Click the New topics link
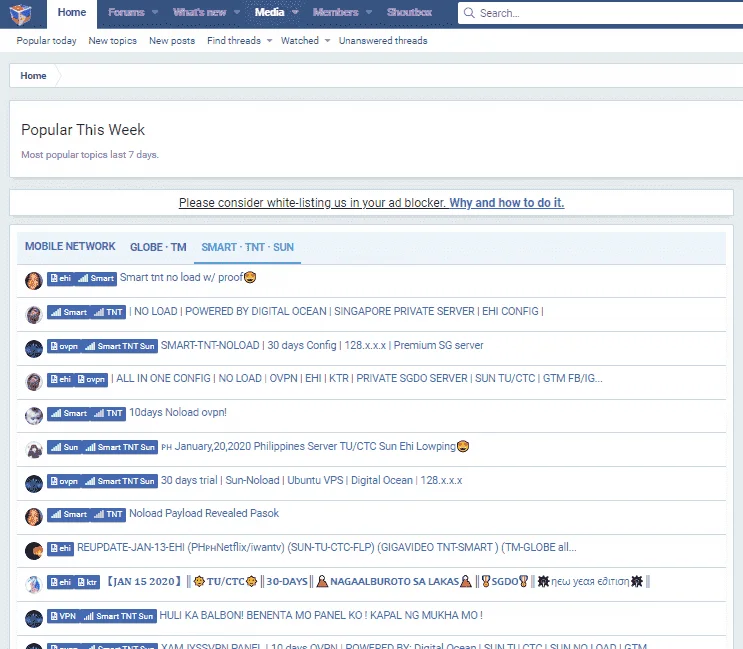 (112, 41)
